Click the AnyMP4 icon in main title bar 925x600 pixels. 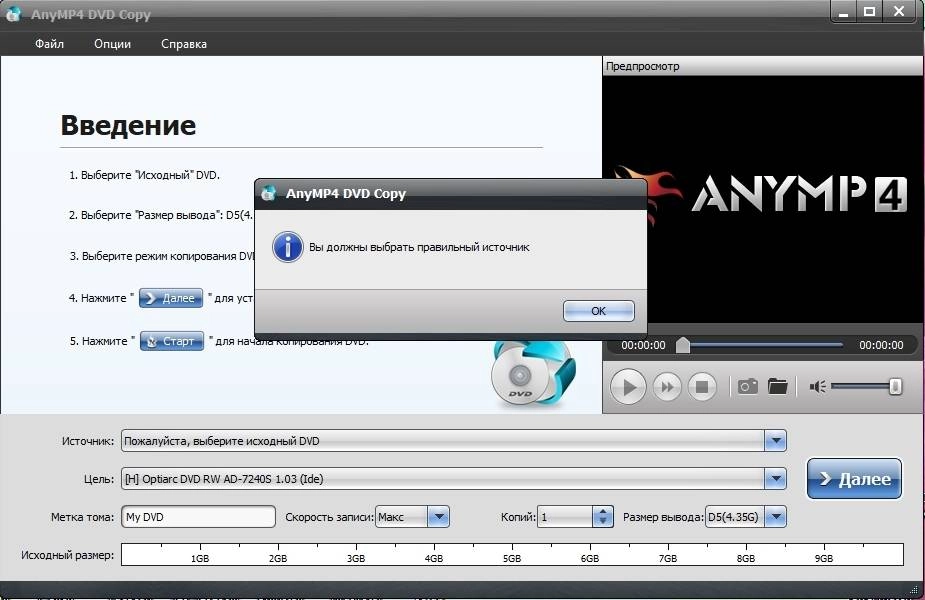[x=14, y=14]
